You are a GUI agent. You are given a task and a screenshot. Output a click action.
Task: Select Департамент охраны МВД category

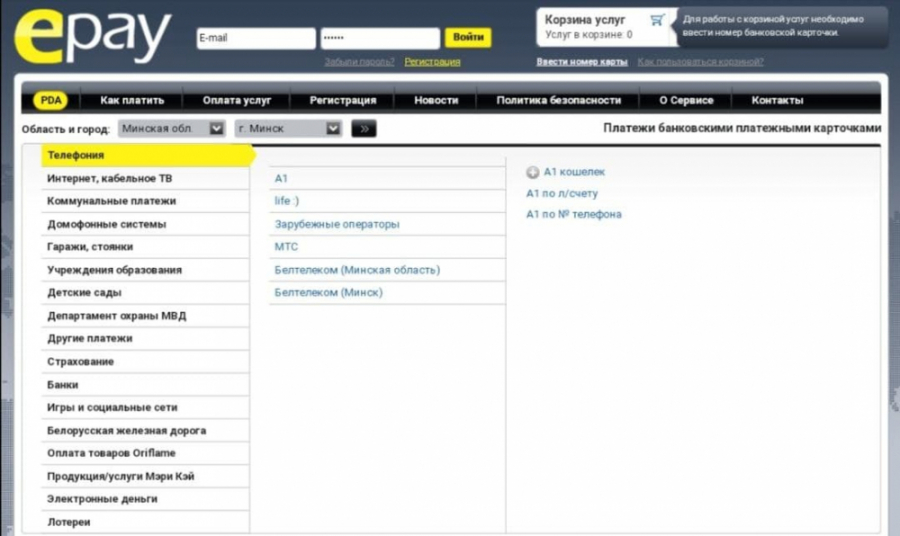[x=145, y=316]
